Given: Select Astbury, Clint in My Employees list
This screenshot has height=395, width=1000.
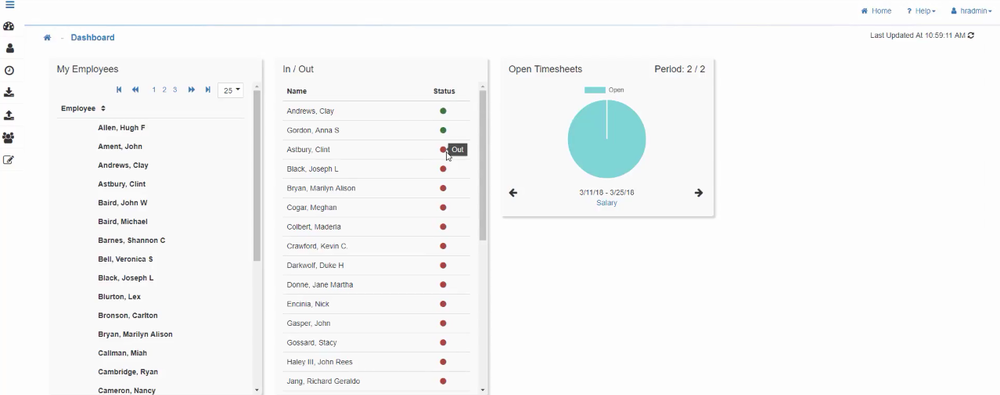Looking at the screenshot, I should [122, 184].
